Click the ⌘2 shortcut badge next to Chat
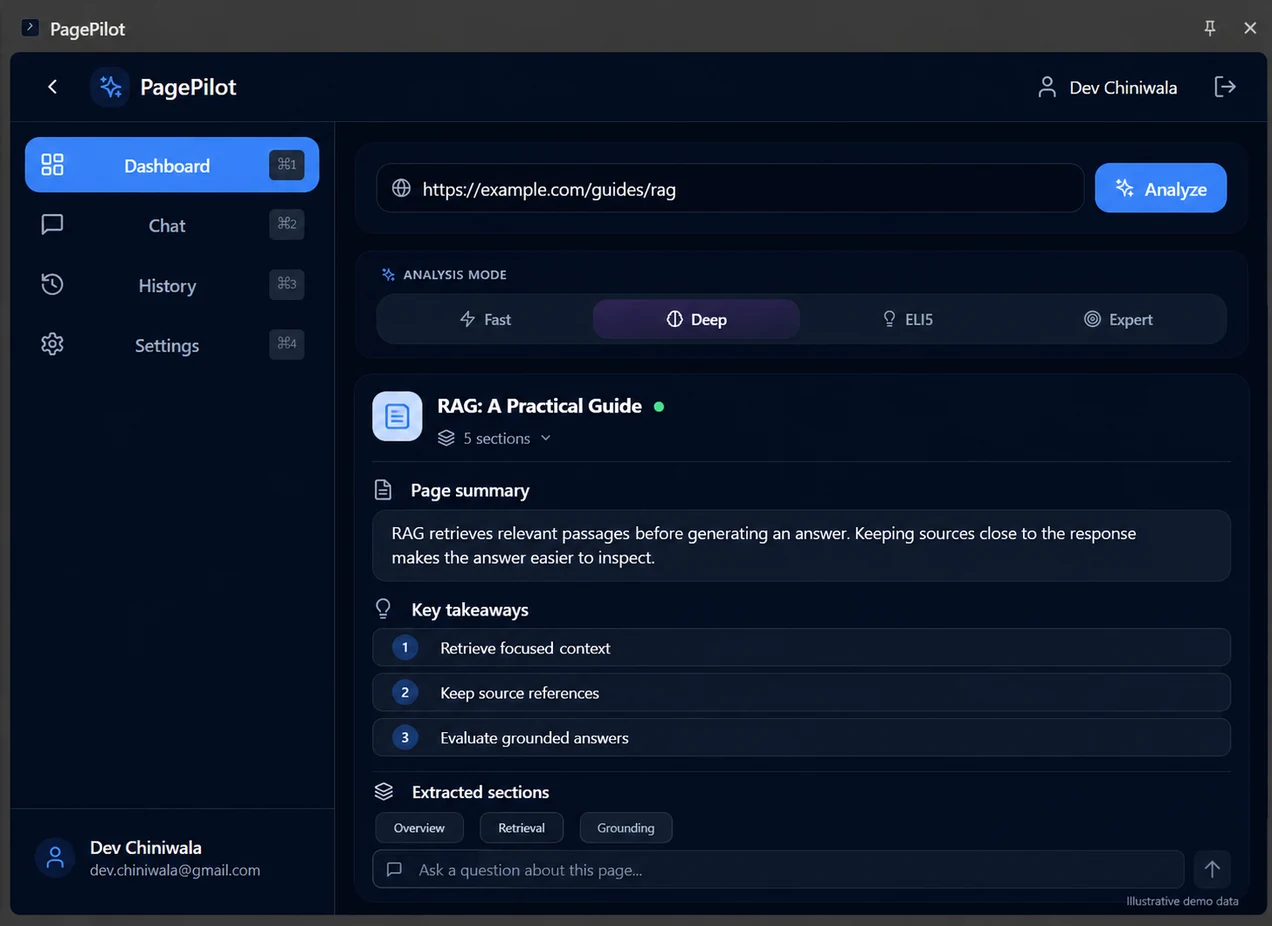Viewport: 1272px width, 926px height. pyautogui.click(x=287, y=224)
